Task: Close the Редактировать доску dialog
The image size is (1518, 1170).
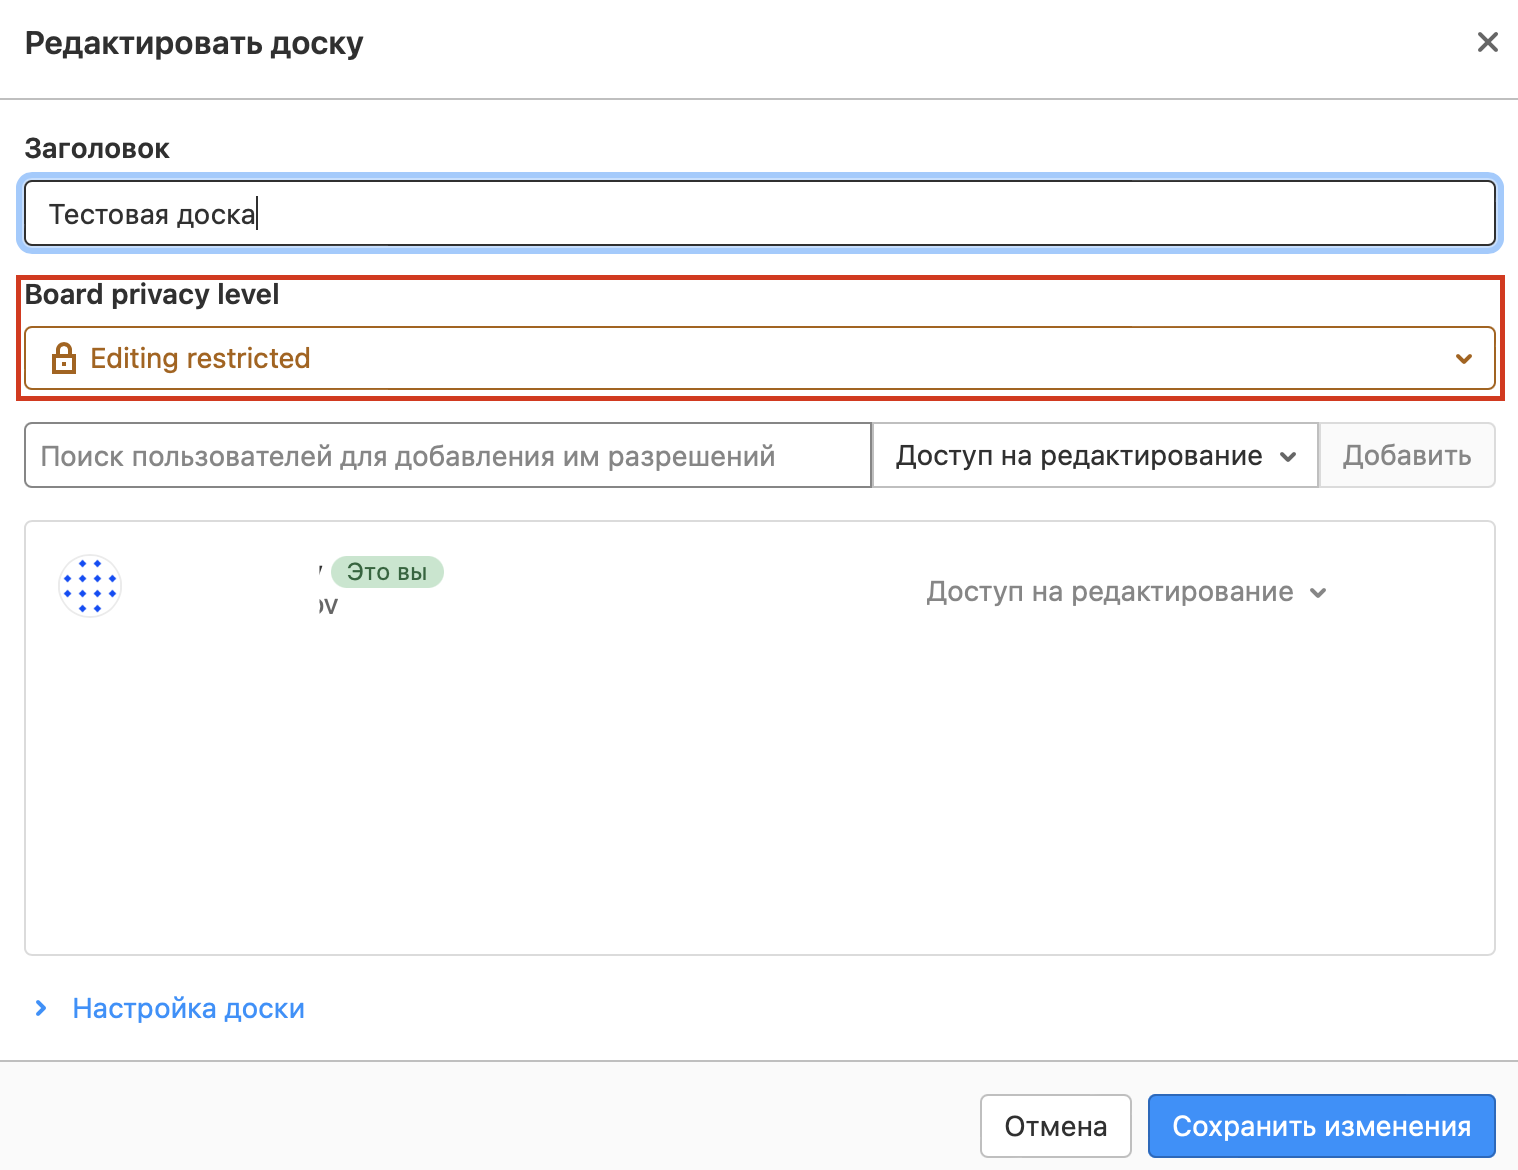Action: 1487,42
